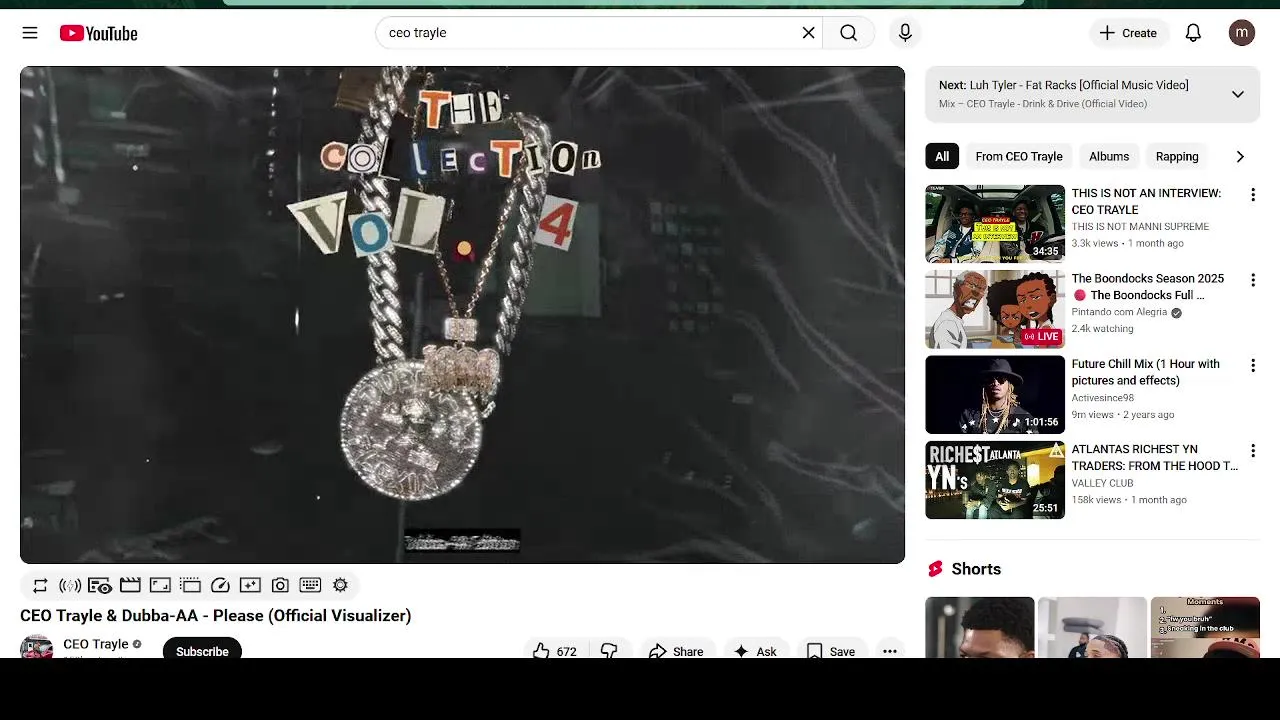1280x720 pixels.
Task: Click the pop-up player dotted-window icon
Action: (190, 585)
